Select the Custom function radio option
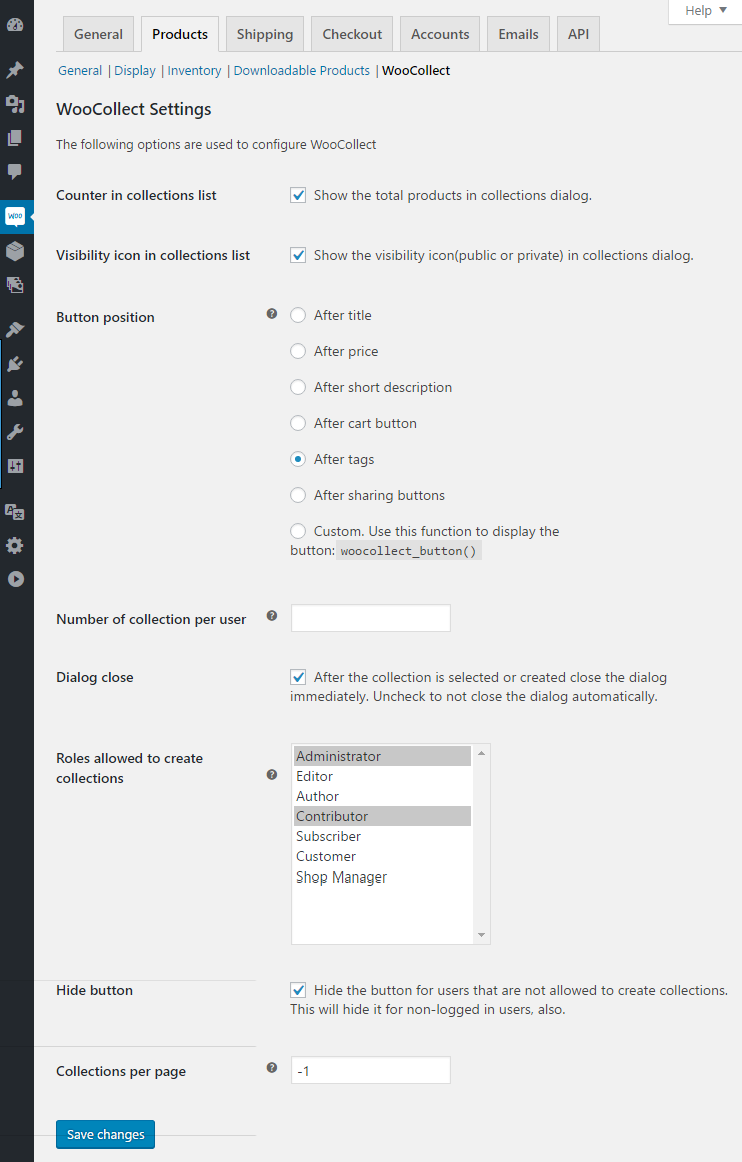 [x=298, y=531]
